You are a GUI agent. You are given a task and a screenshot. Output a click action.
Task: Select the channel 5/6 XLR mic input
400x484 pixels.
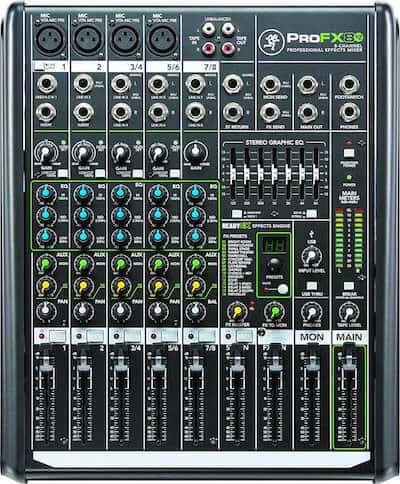162,39
